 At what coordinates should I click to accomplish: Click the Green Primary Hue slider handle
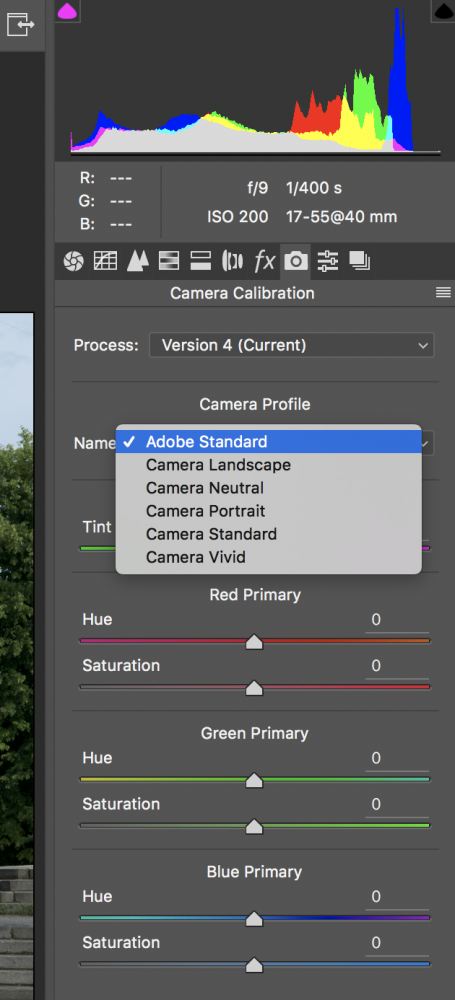click(254, 780)
